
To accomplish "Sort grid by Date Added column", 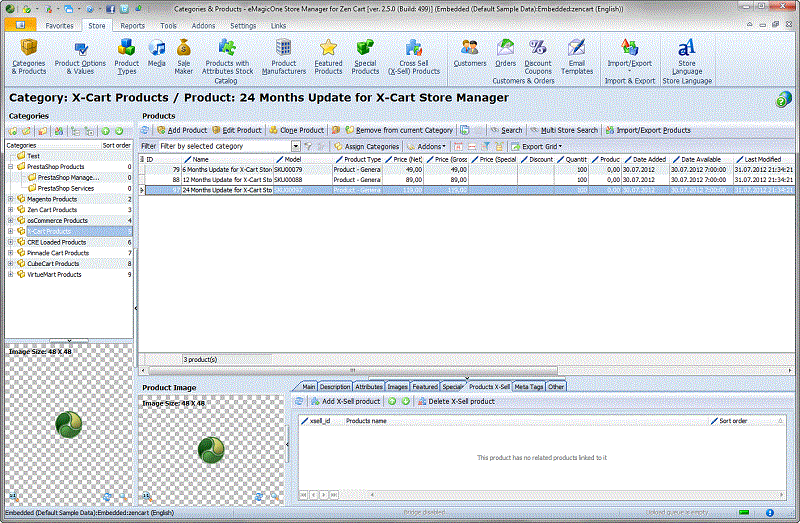I will tap(645, 159).
